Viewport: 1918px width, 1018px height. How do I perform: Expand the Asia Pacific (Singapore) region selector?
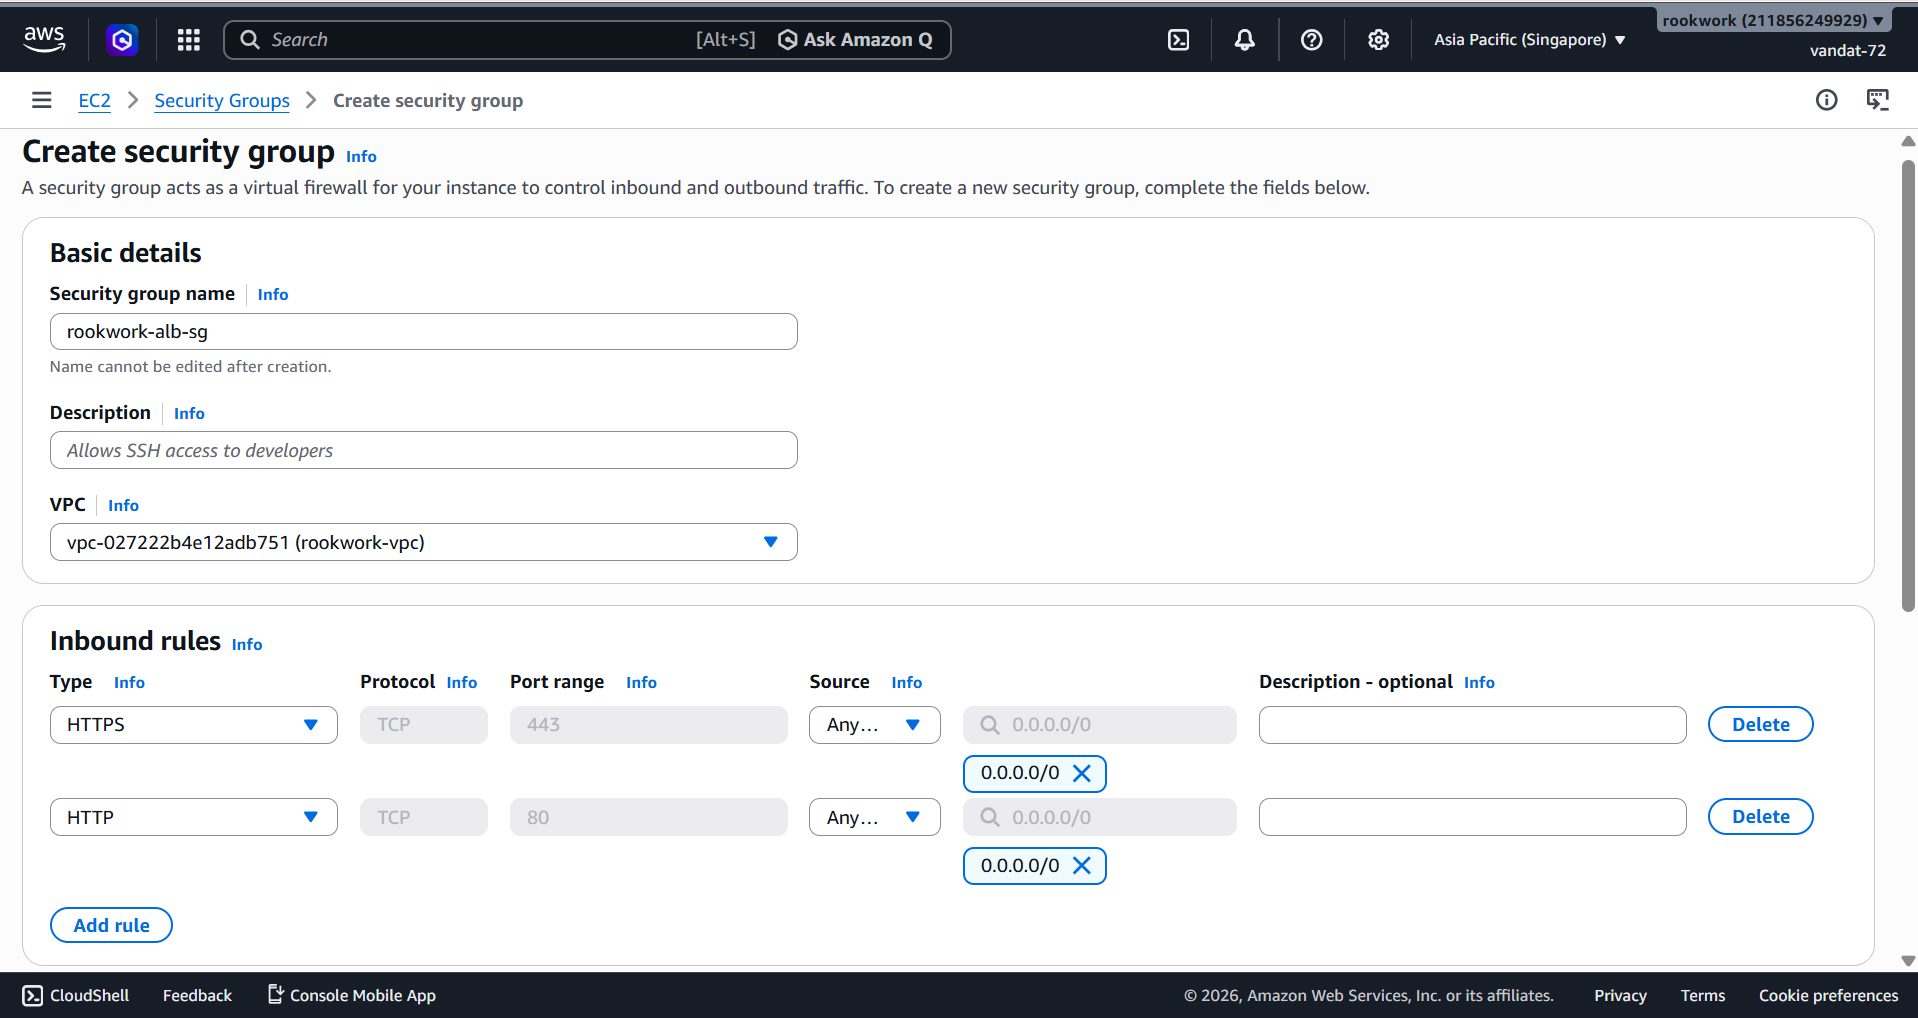click(x=1530, y=40)
